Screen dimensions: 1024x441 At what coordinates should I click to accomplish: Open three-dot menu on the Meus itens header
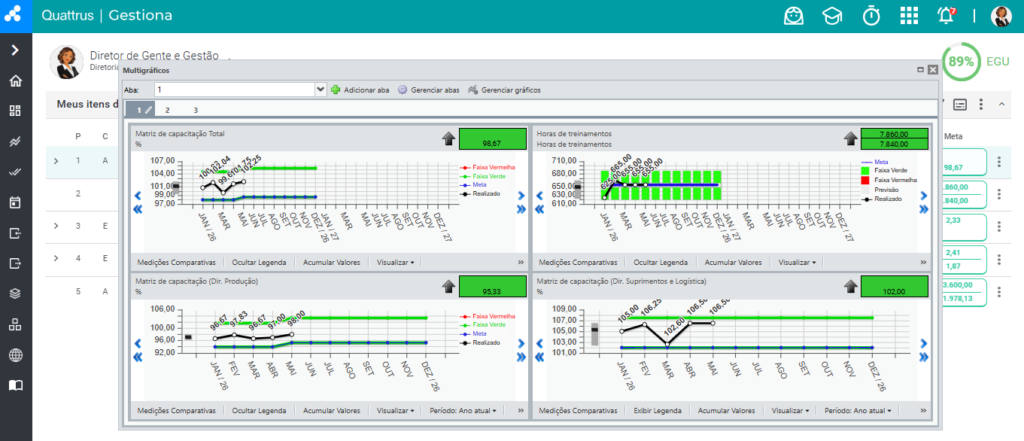(x=980, y=105)
